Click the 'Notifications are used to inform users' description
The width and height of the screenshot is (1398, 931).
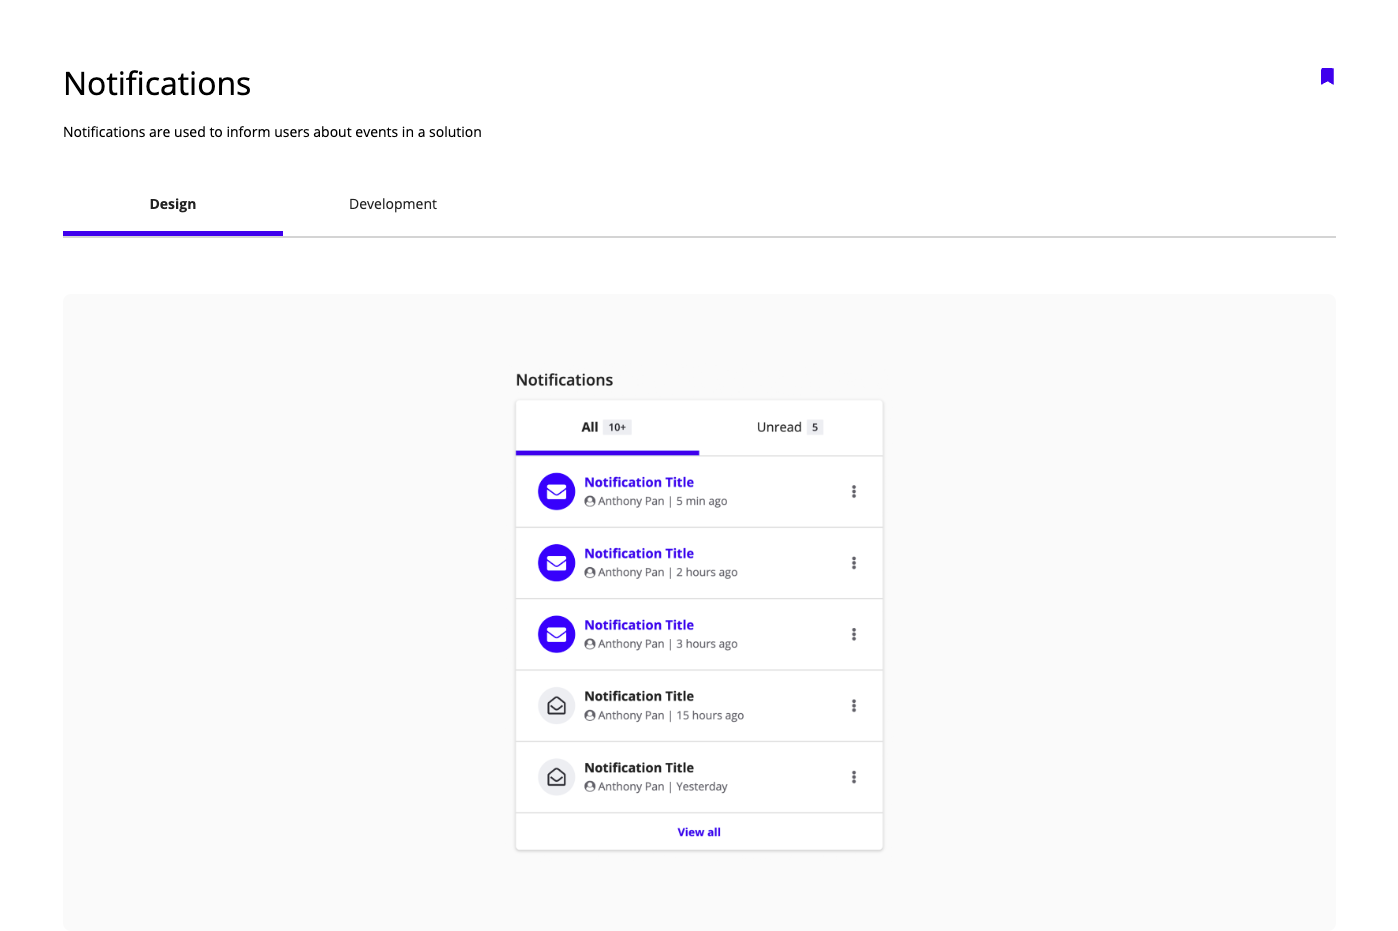pyautogui.click(x=272, y=132)
